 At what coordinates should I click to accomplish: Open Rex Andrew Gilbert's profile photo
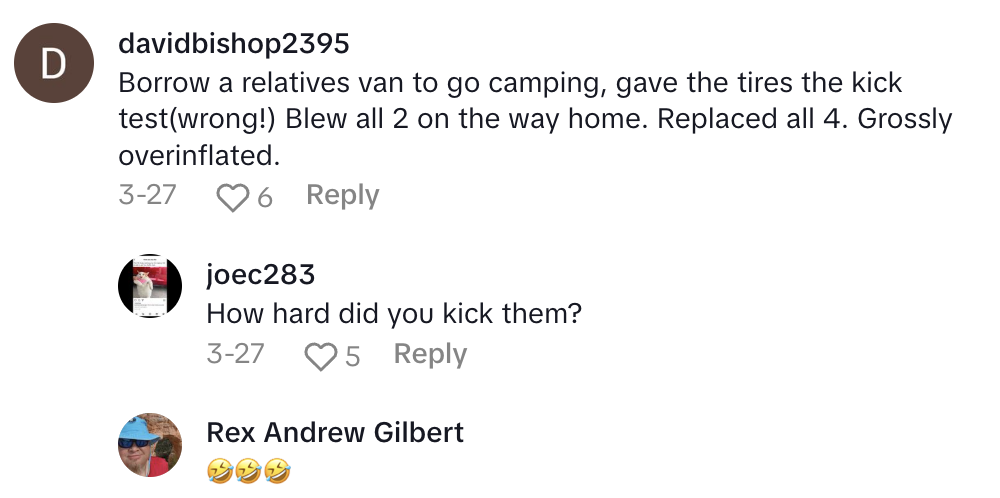[150, 443]
